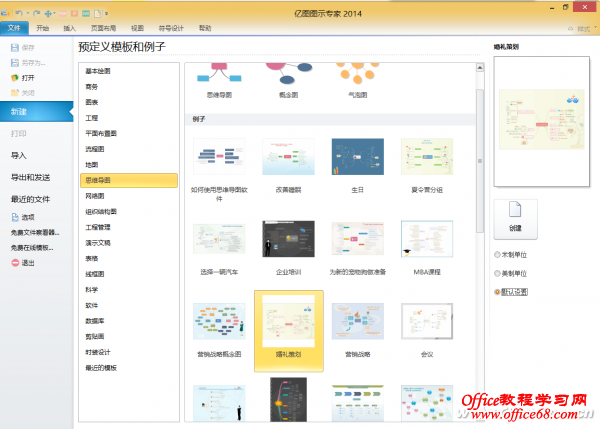Screen dimensions: 600x429
Task: Choose the 概念图 template icon
Action: coord(289,73)
